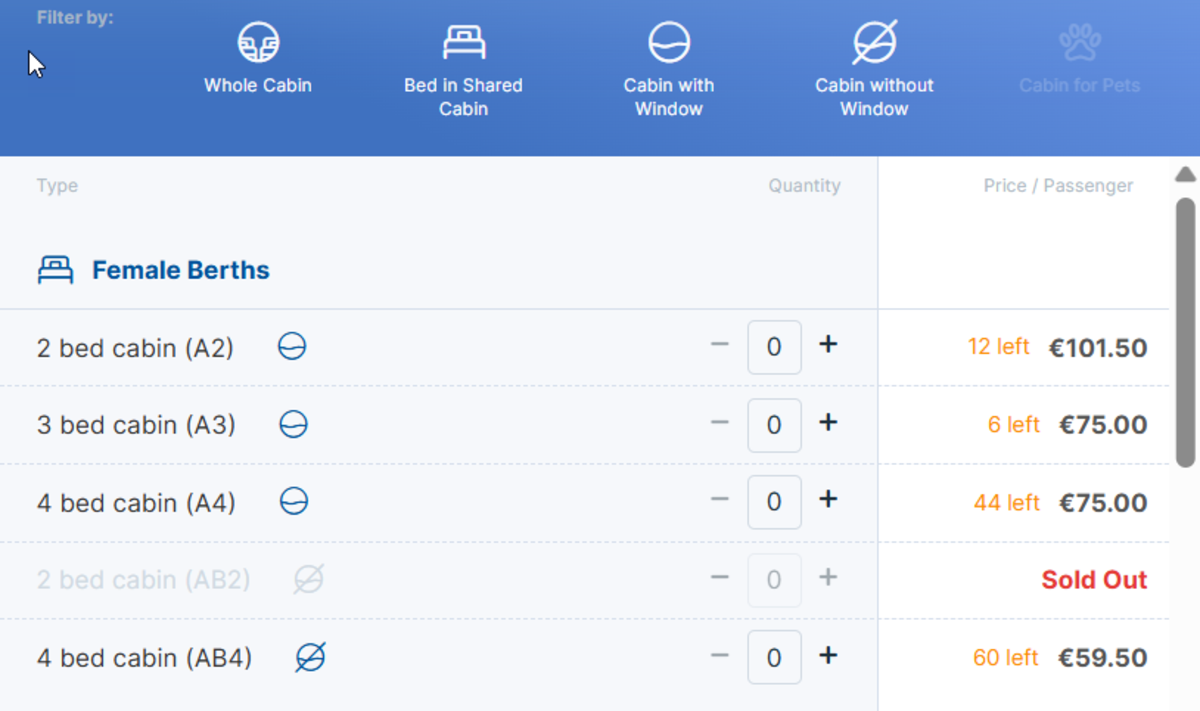Decrease quantity for 4 bed cabin (AB4)
This screenshot has height=711, width=1200.
pyautogui.click(x=720, y=656)
